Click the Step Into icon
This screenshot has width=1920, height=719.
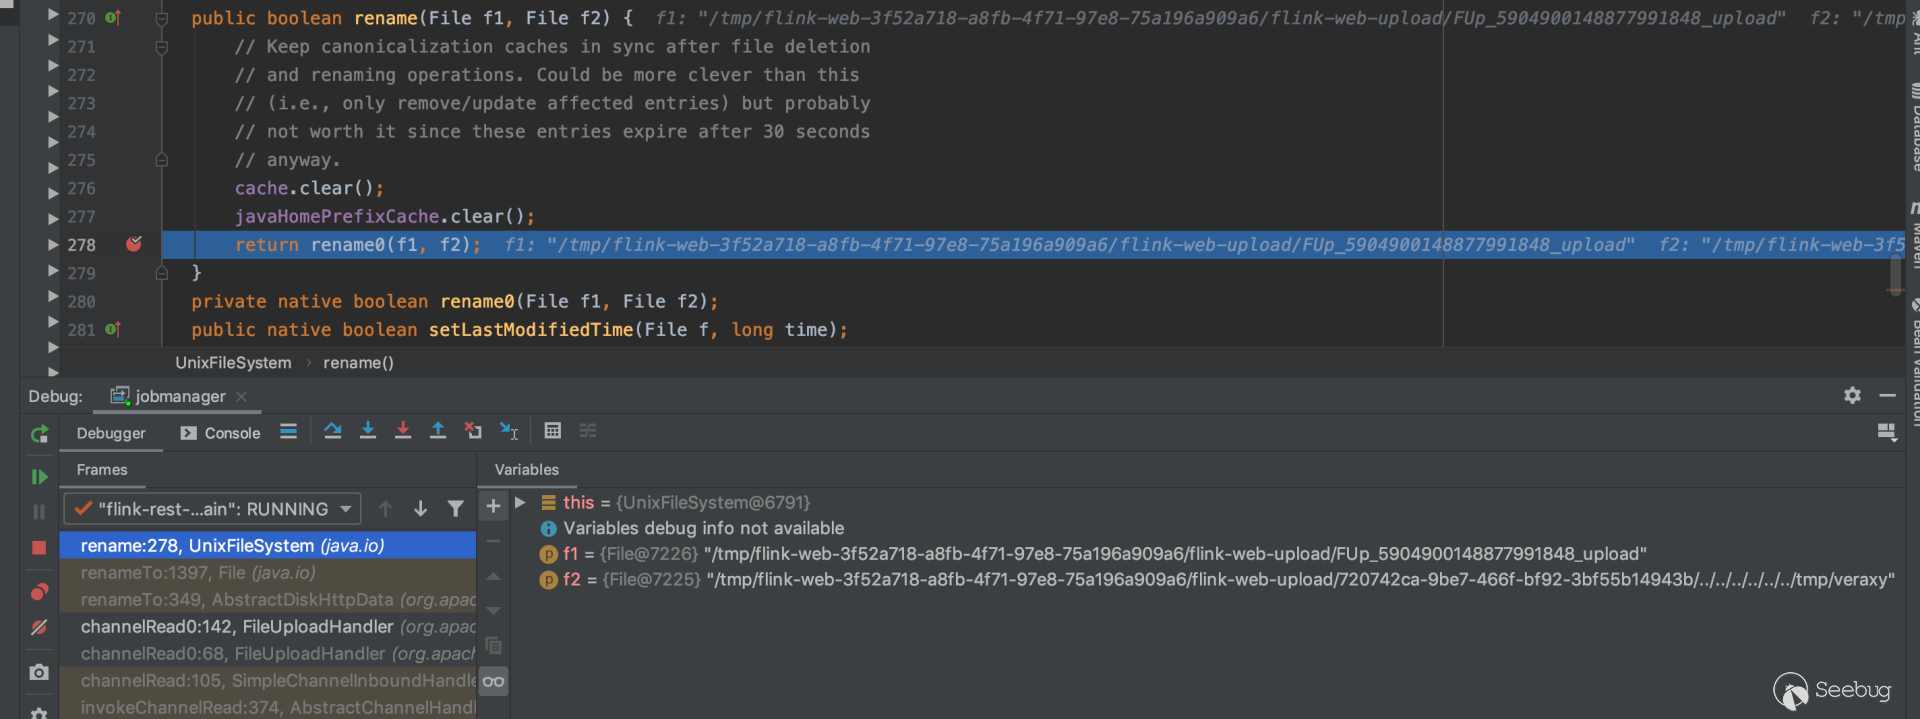[368, 431]
